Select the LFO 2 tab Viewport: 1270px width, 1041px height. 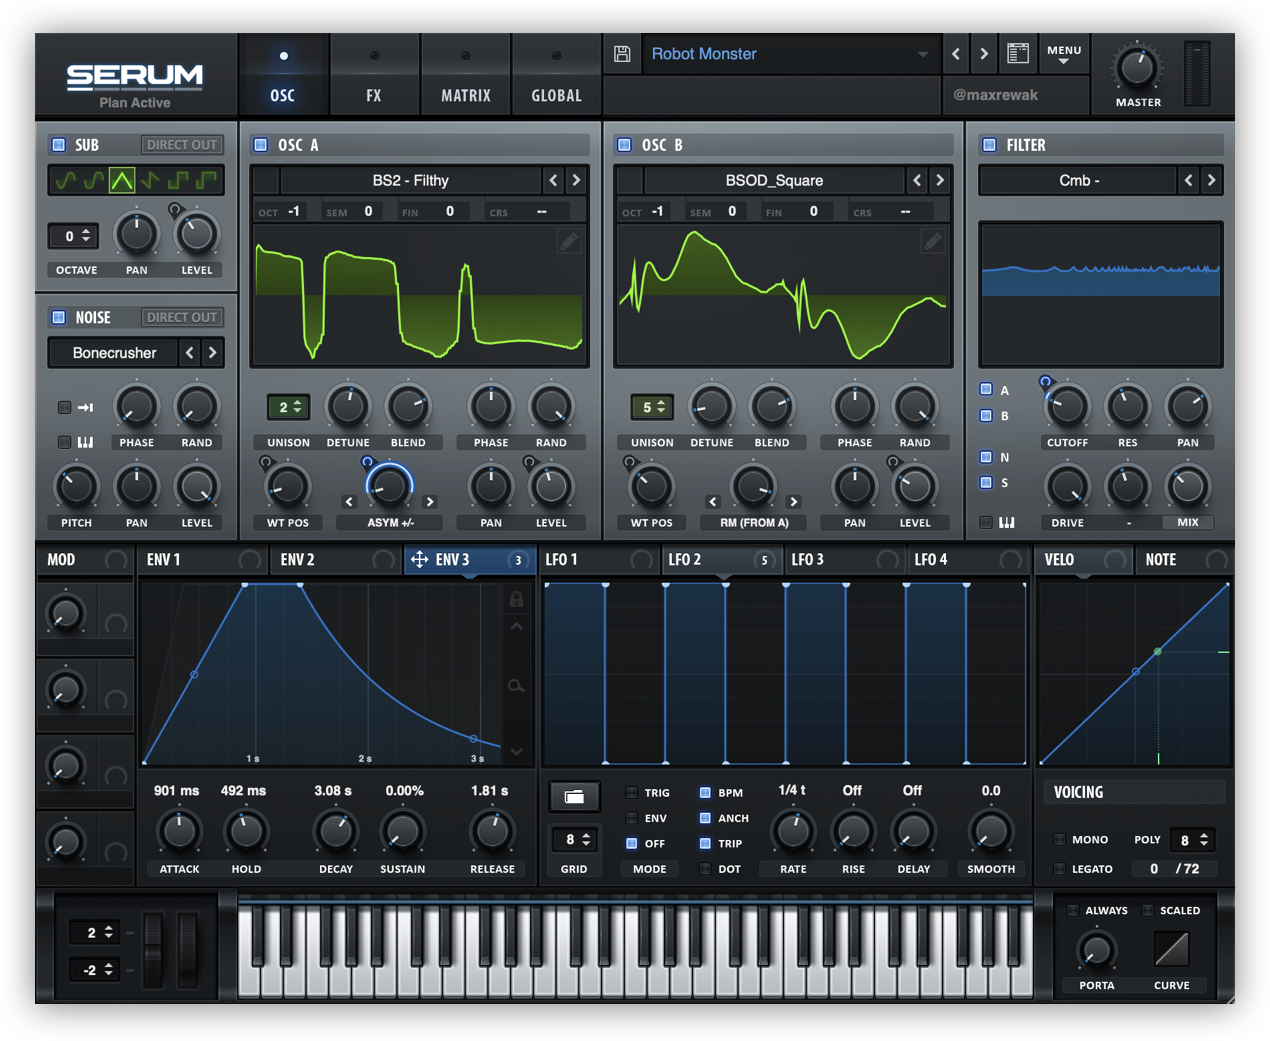click(x=721, y=560)
